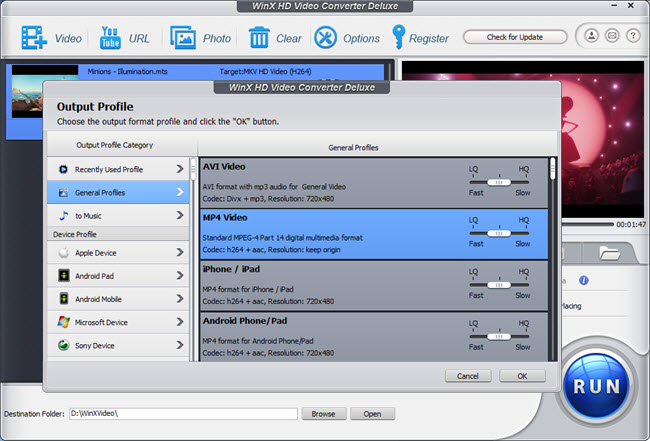Select the Android Mobile category
Image resolution: width=650 pixels, height=441 pixels.
tap(118, 299)
